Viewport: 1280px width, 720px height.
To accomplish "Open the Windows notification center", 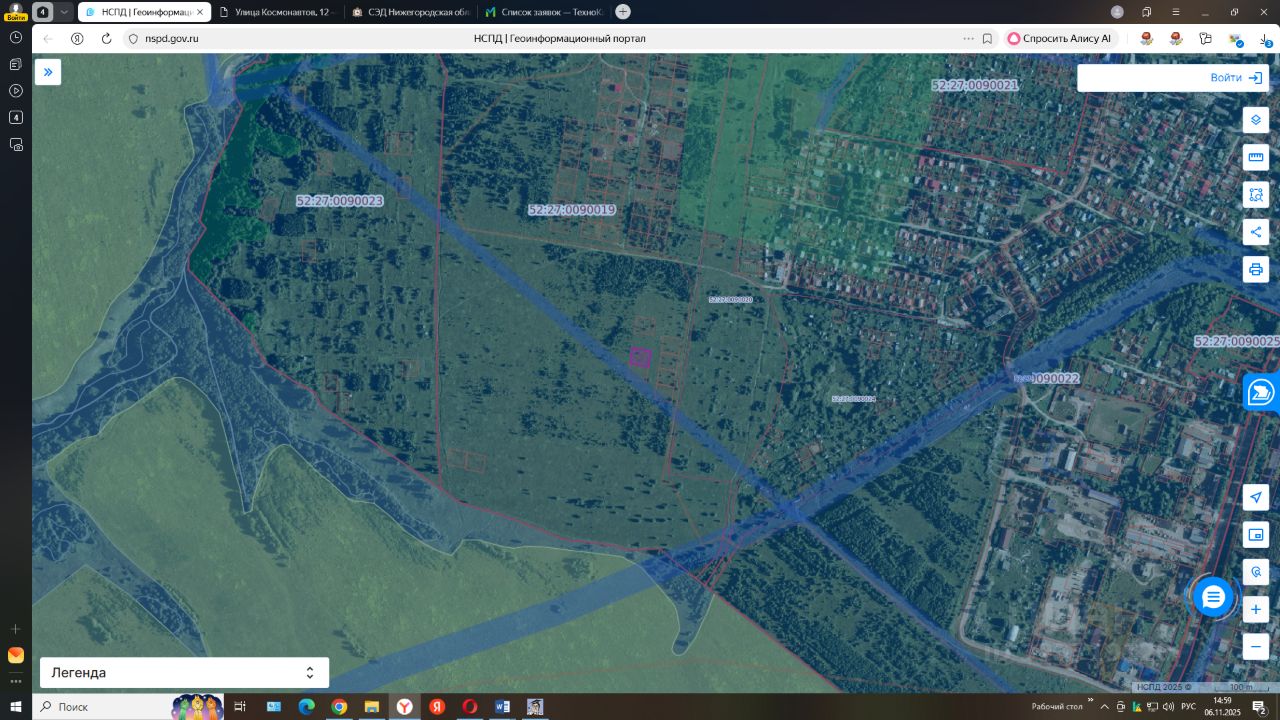I will click(1260, 707).
